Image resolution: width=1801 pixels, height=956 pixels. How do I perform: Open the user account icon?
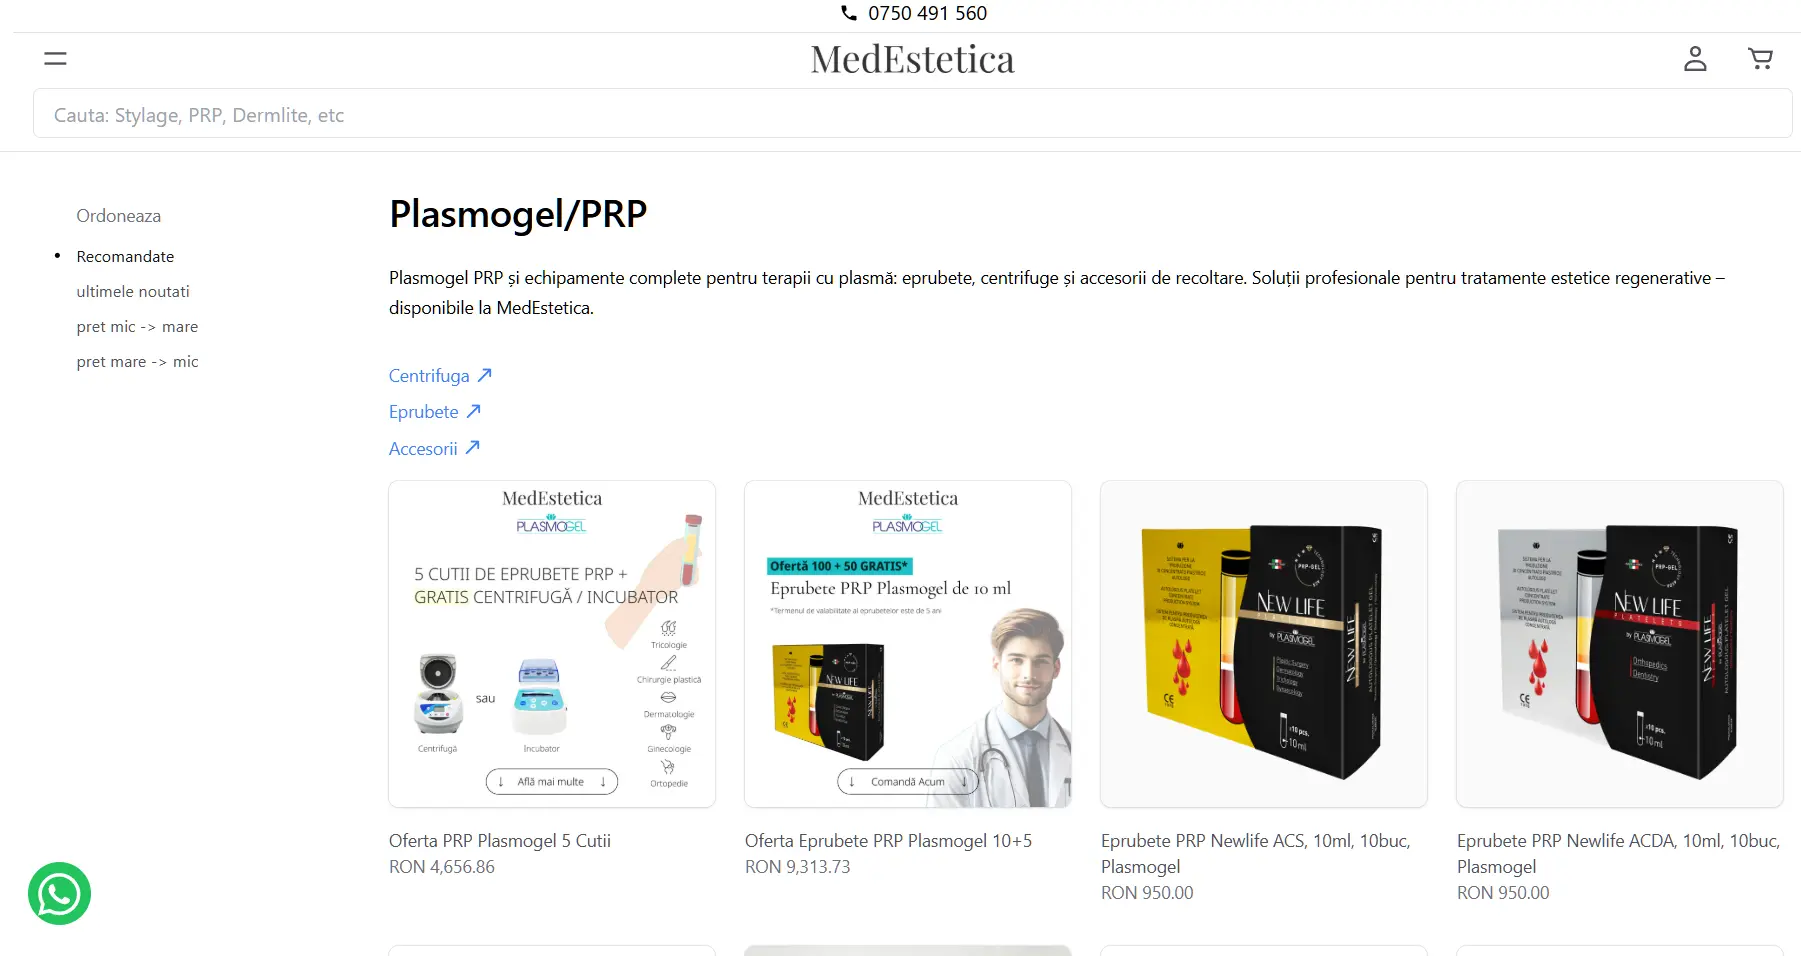click(x=1695, y=59)
